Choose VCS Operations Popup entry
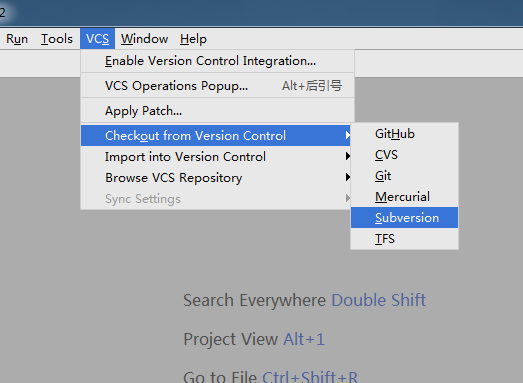This screenshot has height=383, width=523. click(x=217, y=86)
